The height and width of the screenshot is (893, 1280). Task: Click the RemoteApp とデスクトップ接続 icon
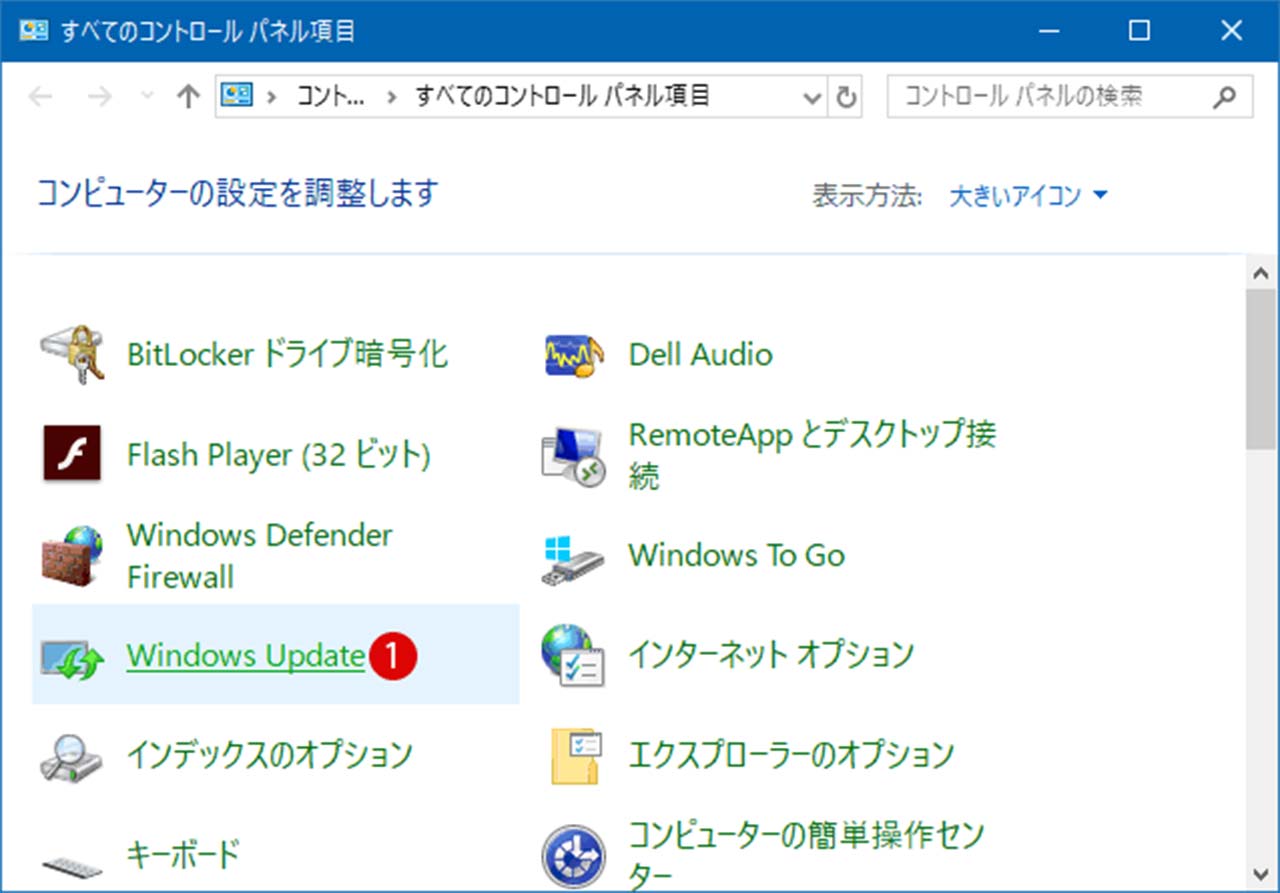[573, 456]
